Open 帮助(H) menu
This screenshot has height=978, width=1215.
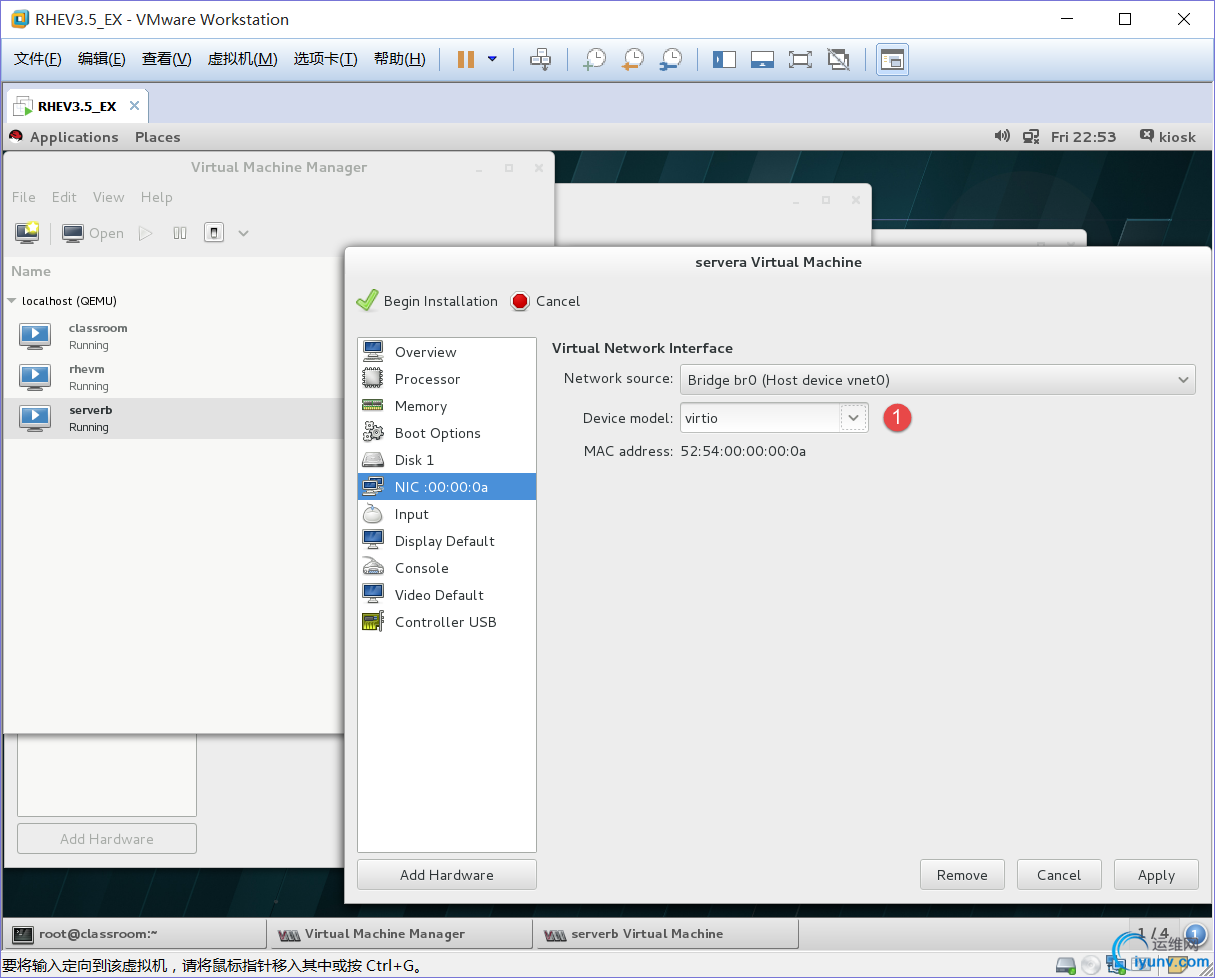click(x=400, y=59)
